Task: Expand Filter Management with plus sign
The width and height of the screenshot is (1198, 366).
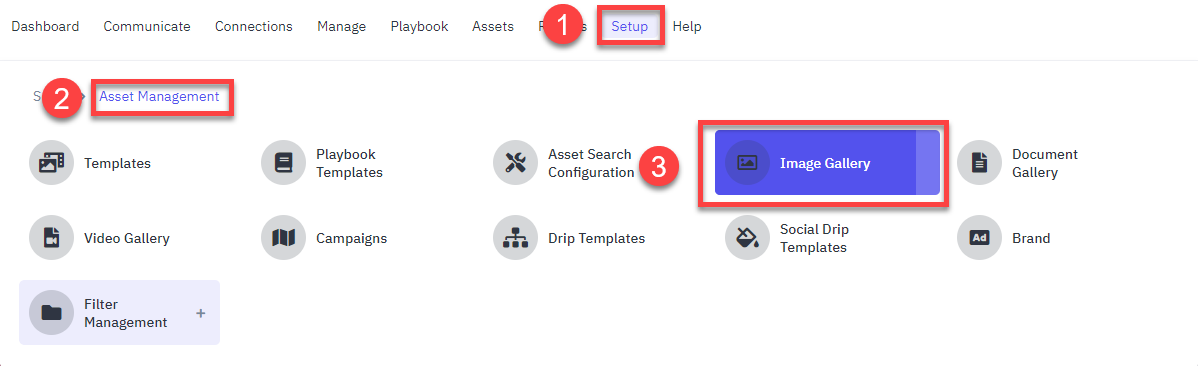Action: (x=201, y=313)
